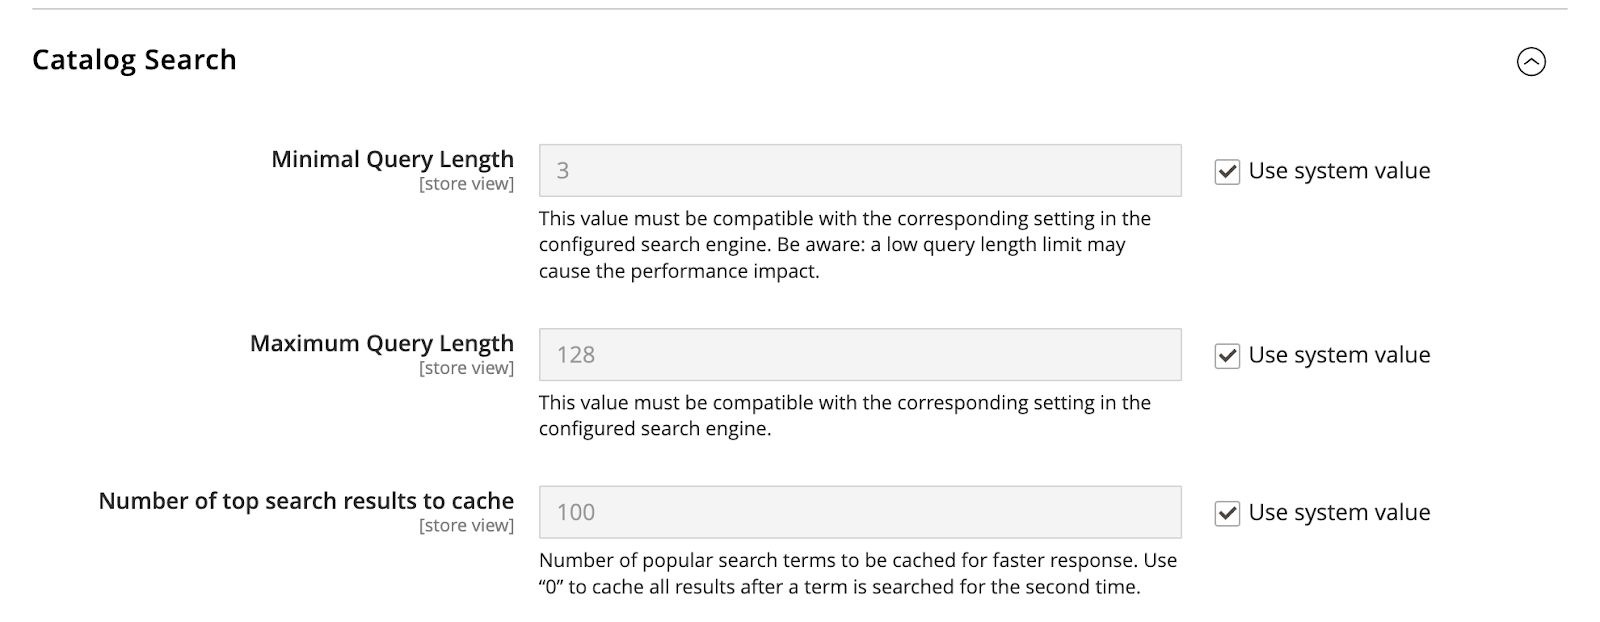Click the Maximum Query Length input field

pyautogui.click(x=860, y=354)
